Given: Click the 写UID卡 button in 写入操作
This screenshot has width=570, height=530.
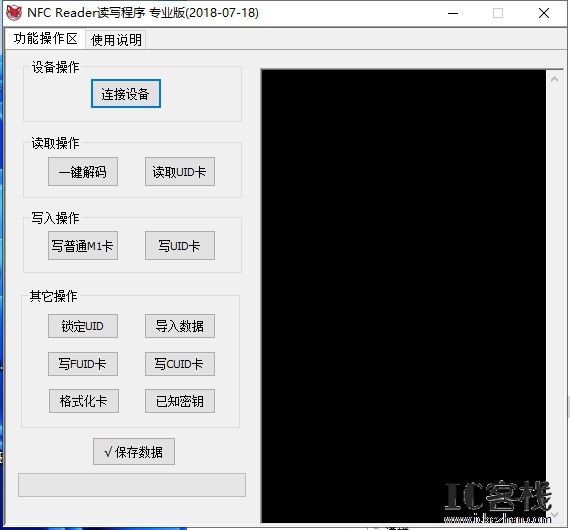Looking at the screenshot, I should 180,246.
